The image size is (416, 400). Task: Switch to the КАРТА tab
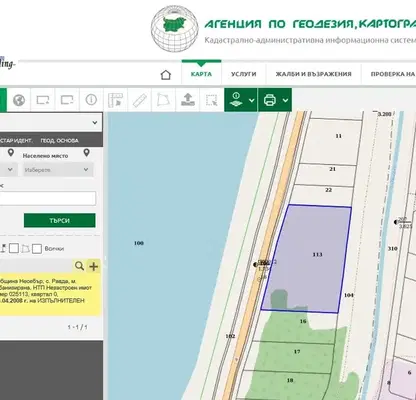pyautogui.click(x=201, y=74)
